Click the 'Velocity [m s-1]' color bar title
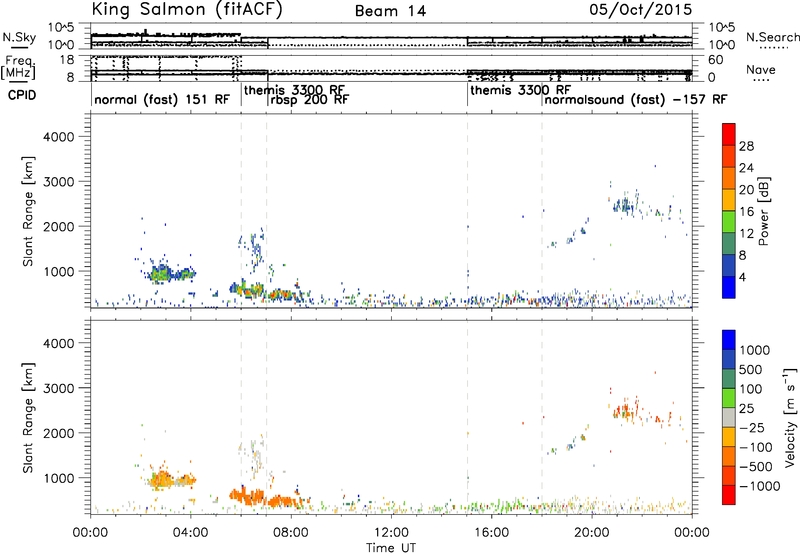Image resolution: width=800 pixels, height=554 pixels. click(790, 417)
